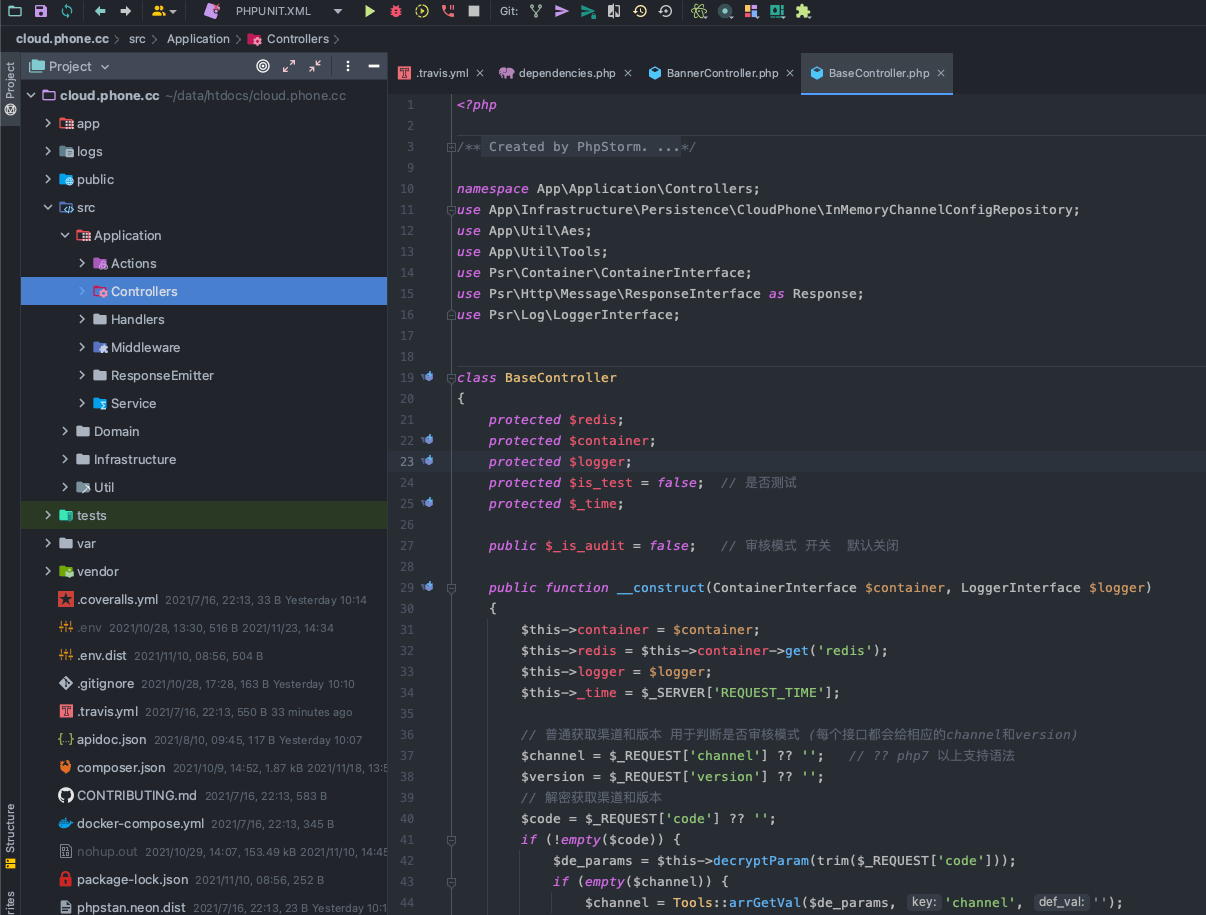Select opened file with target icon
The image size is (1206, 915).
click(x=263, y=66)
